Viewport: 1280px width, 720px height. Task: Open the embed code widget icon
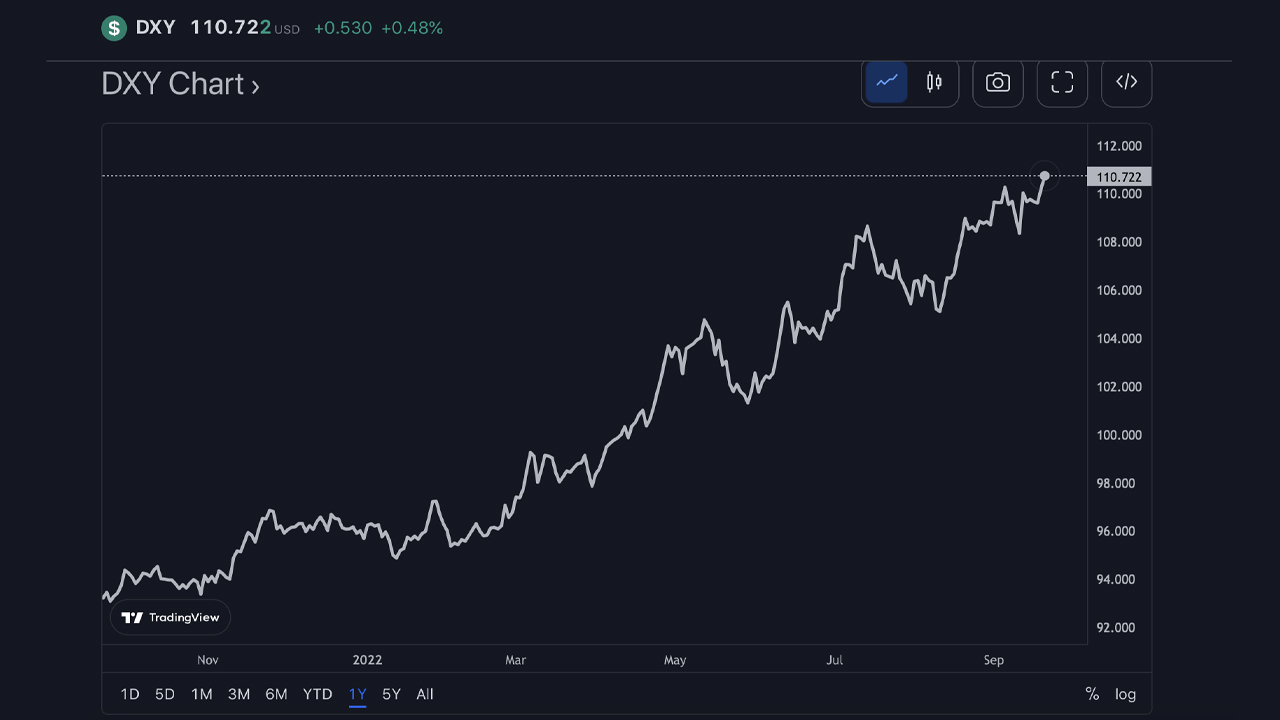click(1126, 82)
